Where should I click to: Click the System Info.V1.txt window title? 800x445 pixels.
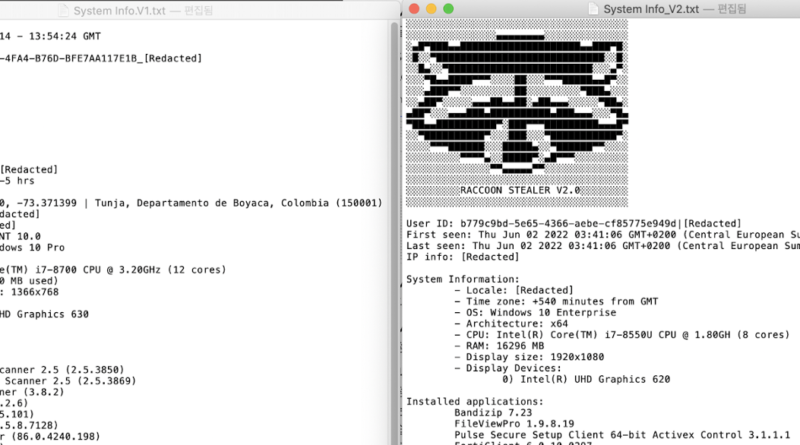coord(119,11)
